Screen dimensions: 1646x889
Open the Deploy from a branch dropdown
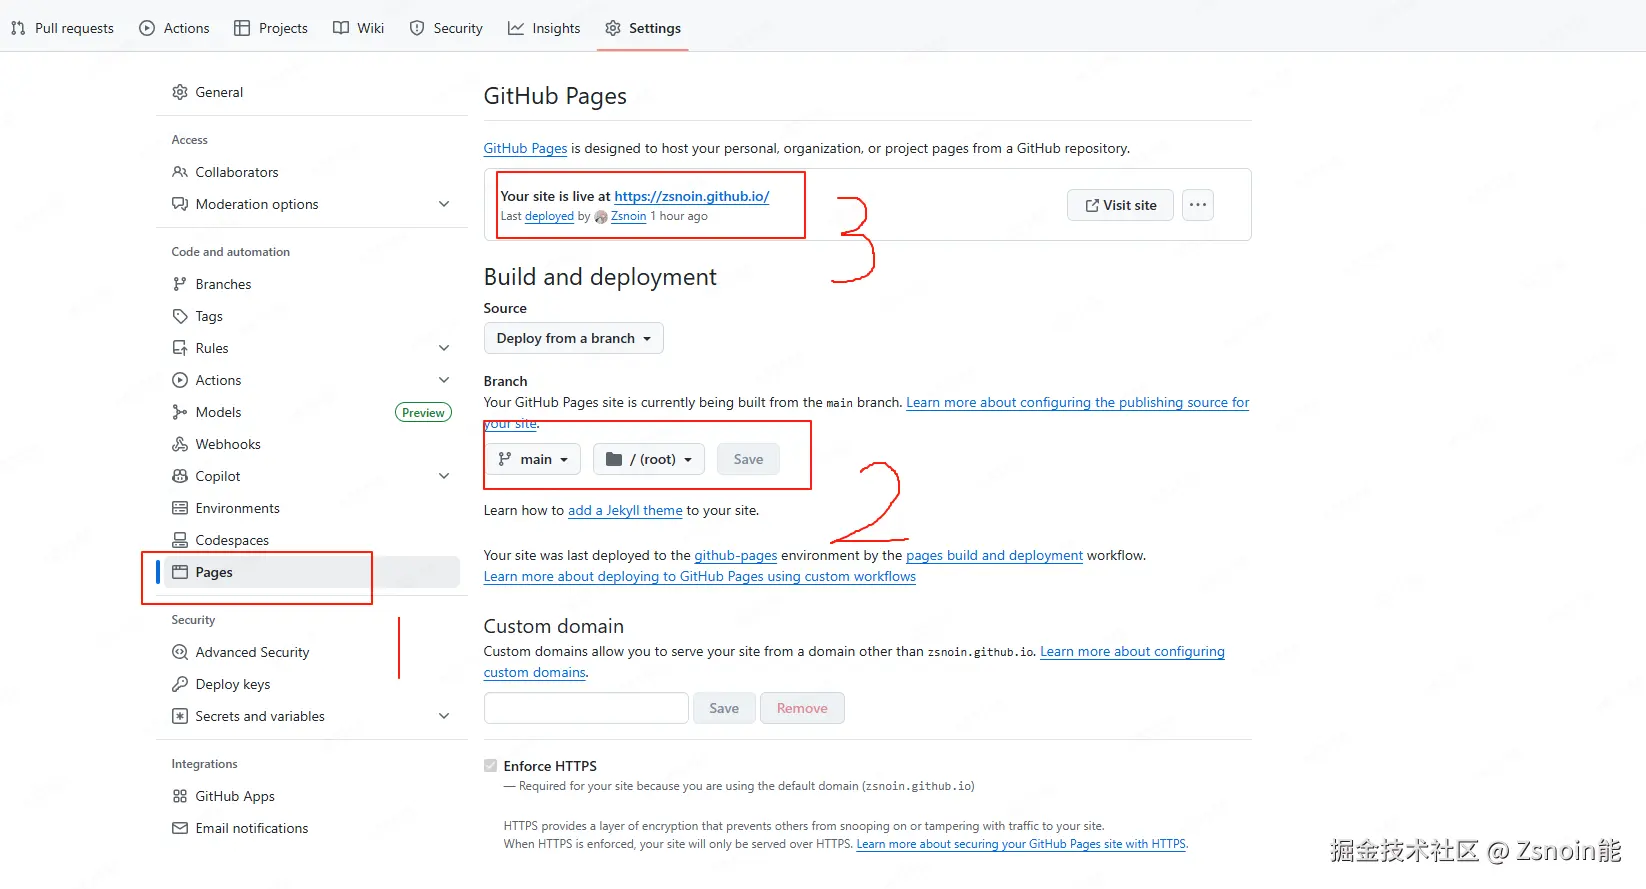pyautogui.click(x=574, y=338)
